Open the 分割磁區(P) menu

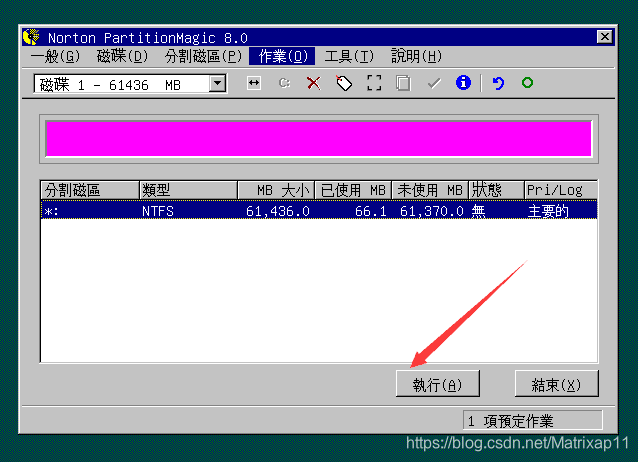coord(203,56)
